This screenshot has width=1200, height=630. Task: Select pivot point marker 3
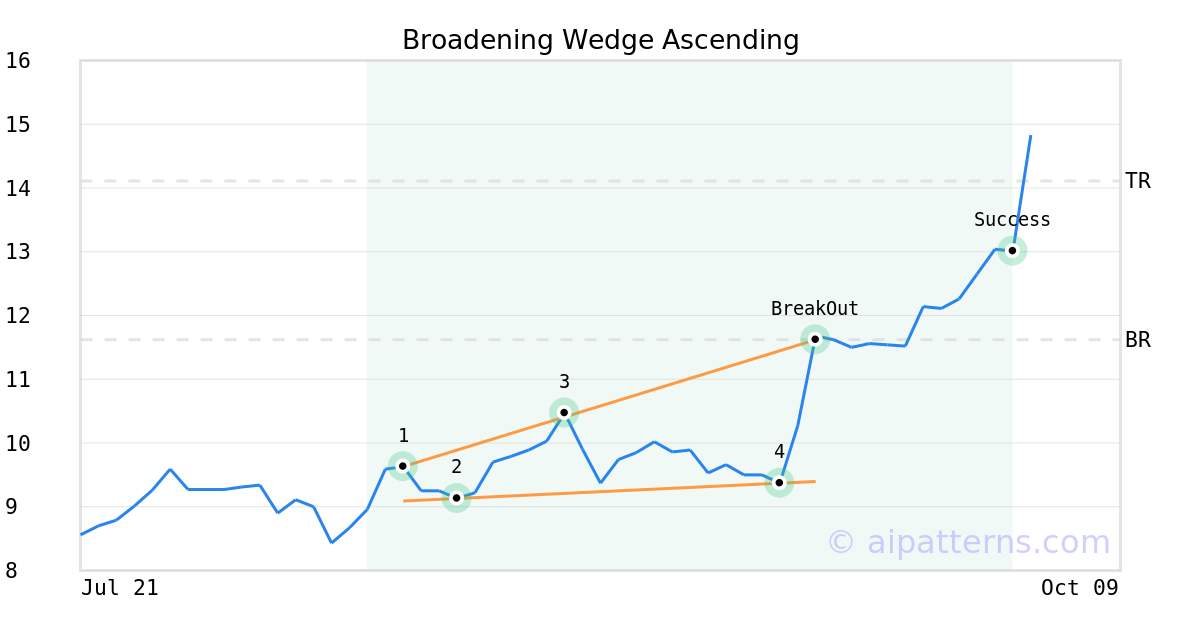[564, 412]
